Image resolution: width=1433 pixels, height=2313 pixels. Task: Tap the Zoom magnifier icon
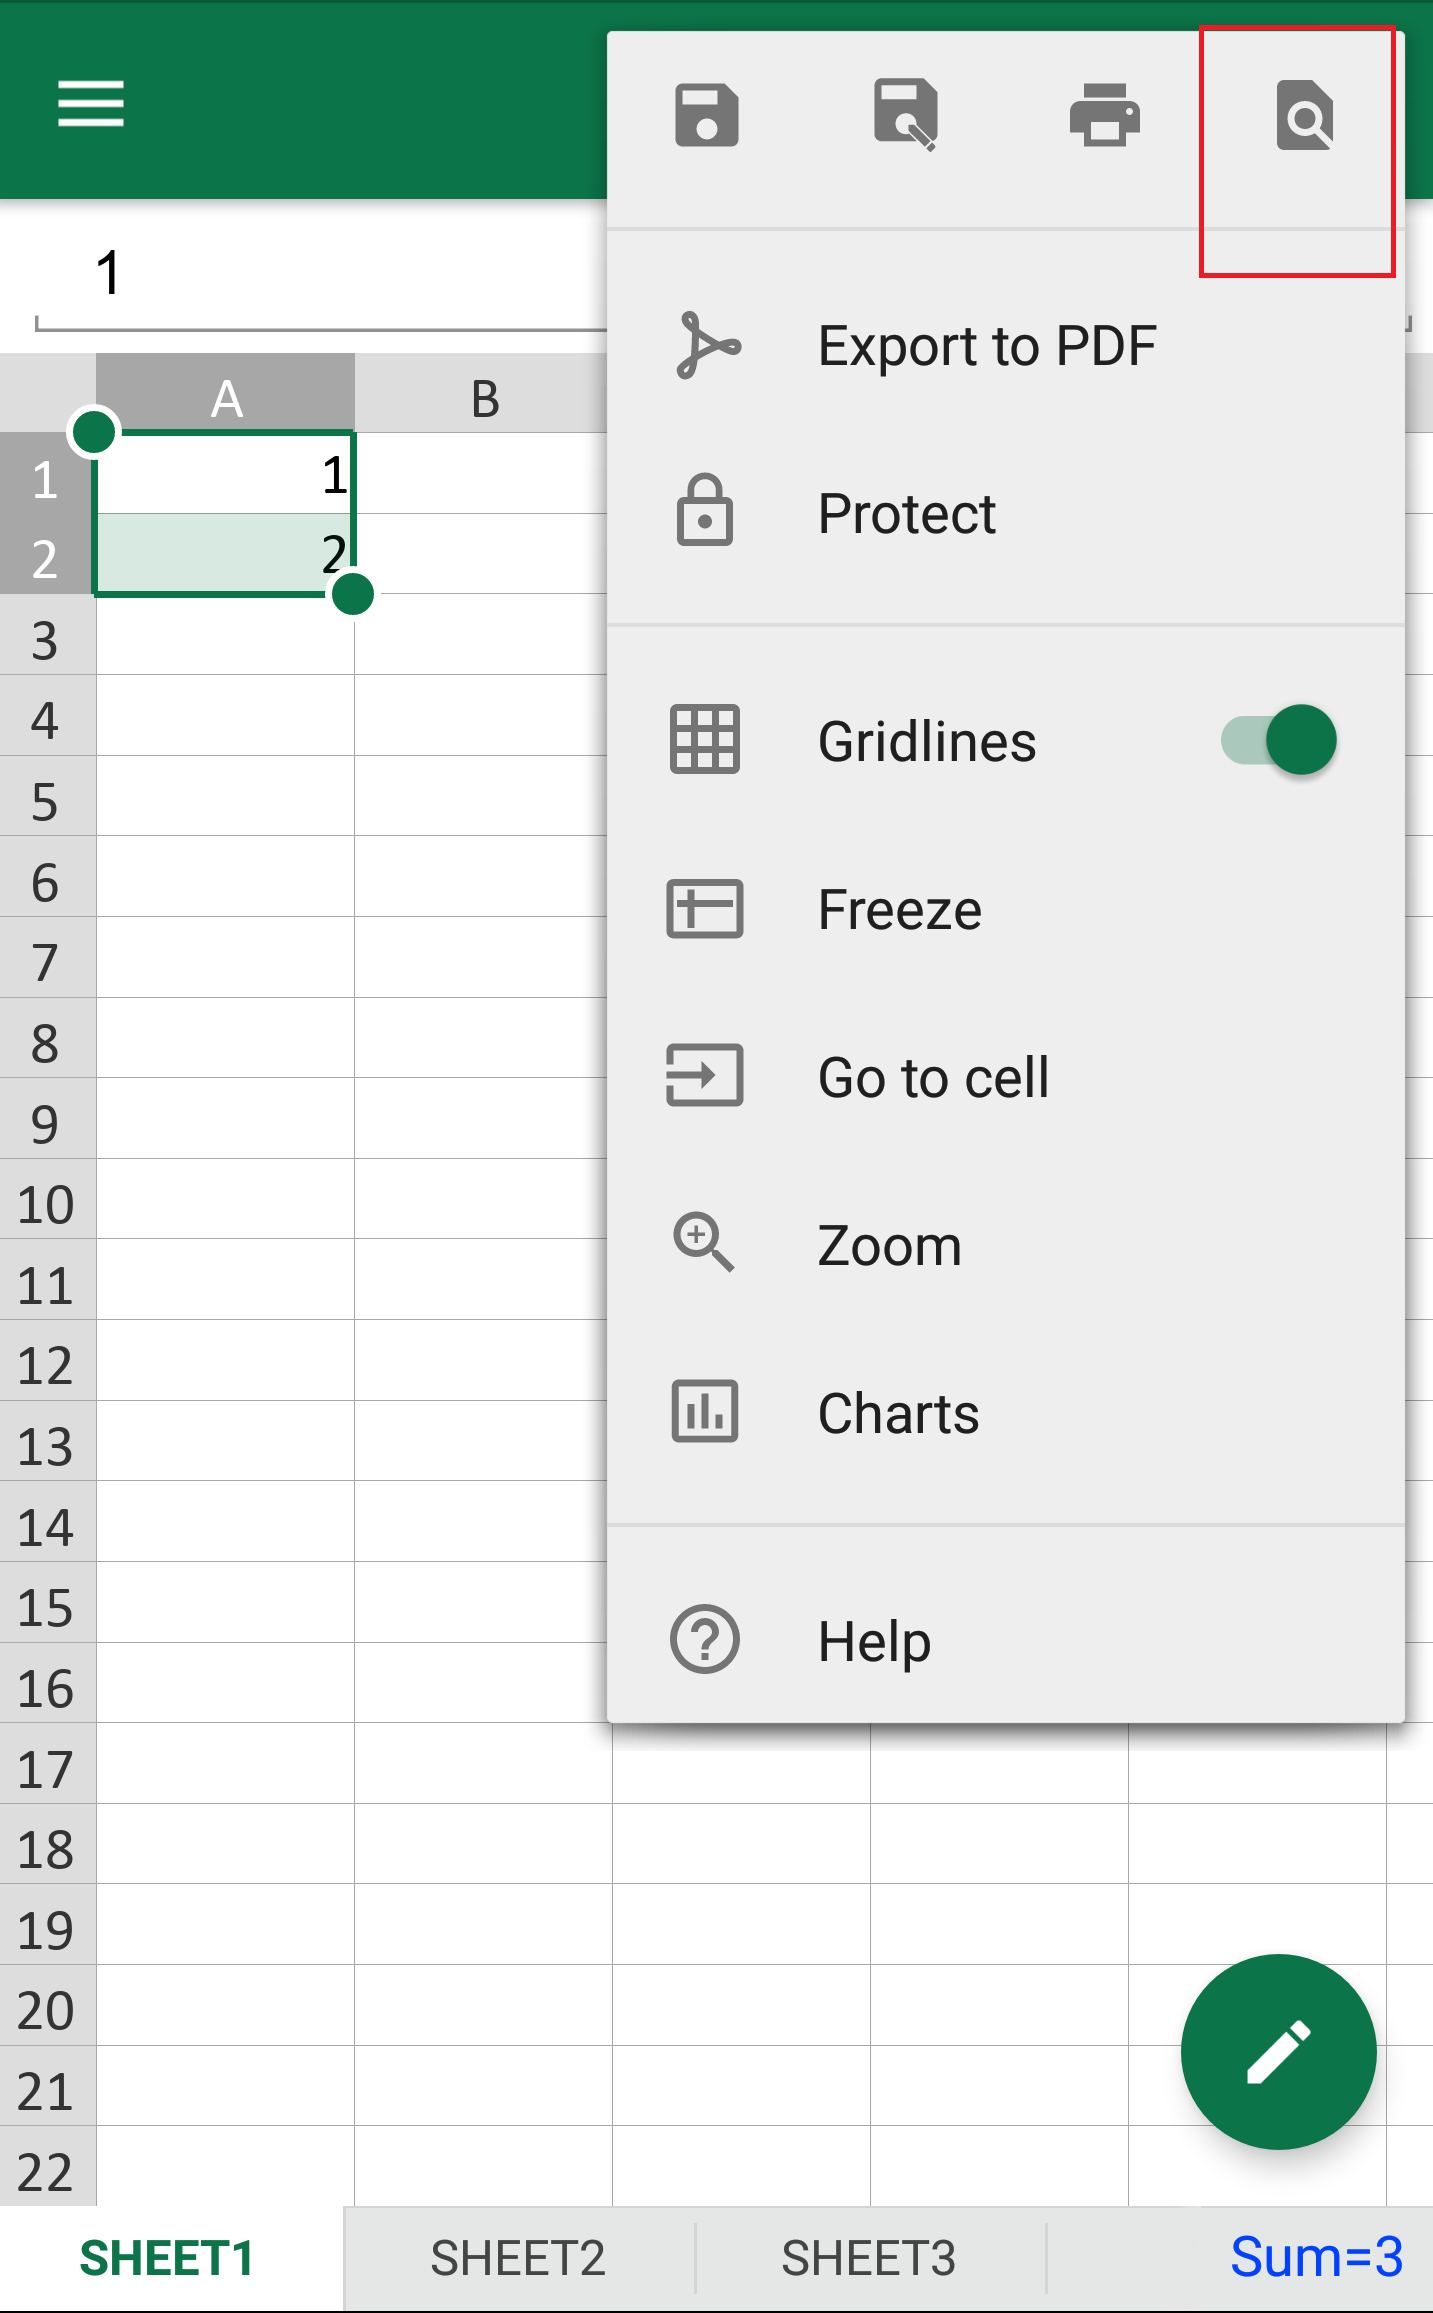coord(704,1243)
